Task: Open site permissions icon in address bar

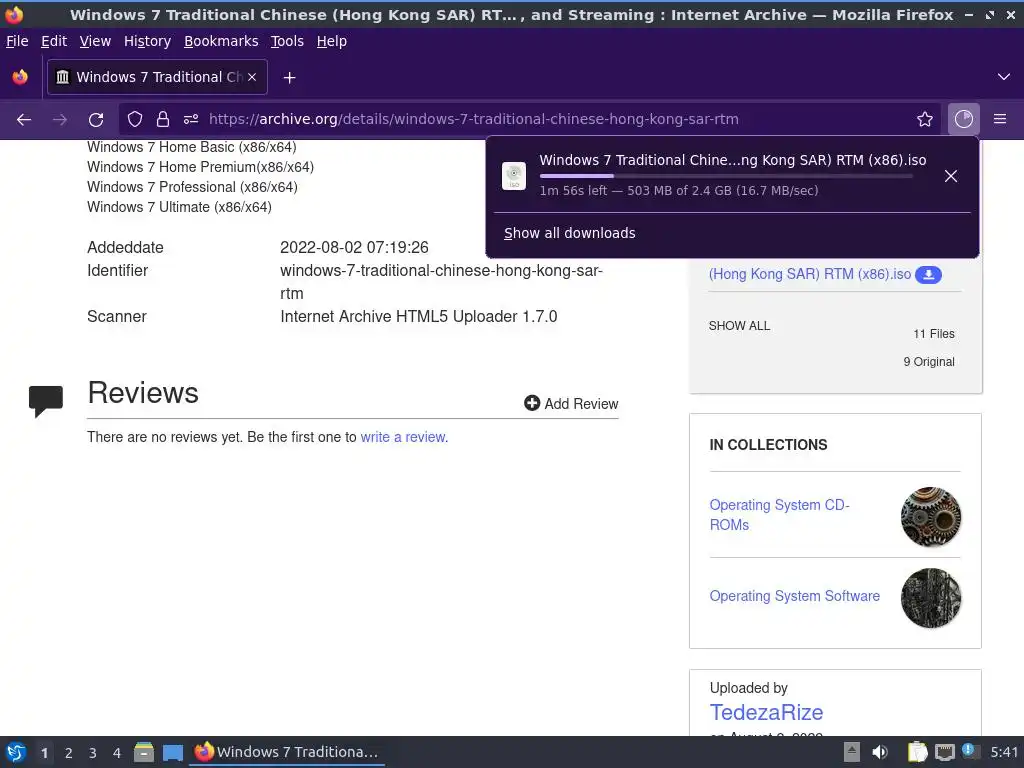Action: tap(191, 119)
